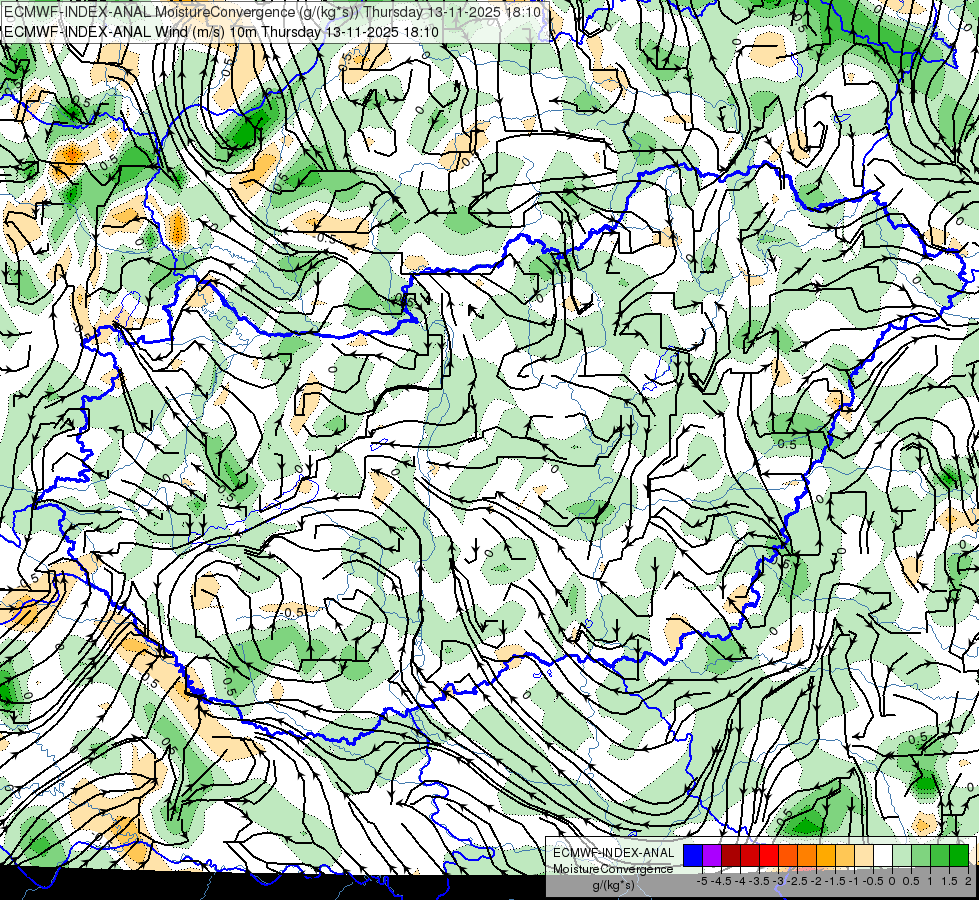Viewport: 979px width, 900px height.
Task: Click the darkest green legend swatch
Action: pos(960,856)
